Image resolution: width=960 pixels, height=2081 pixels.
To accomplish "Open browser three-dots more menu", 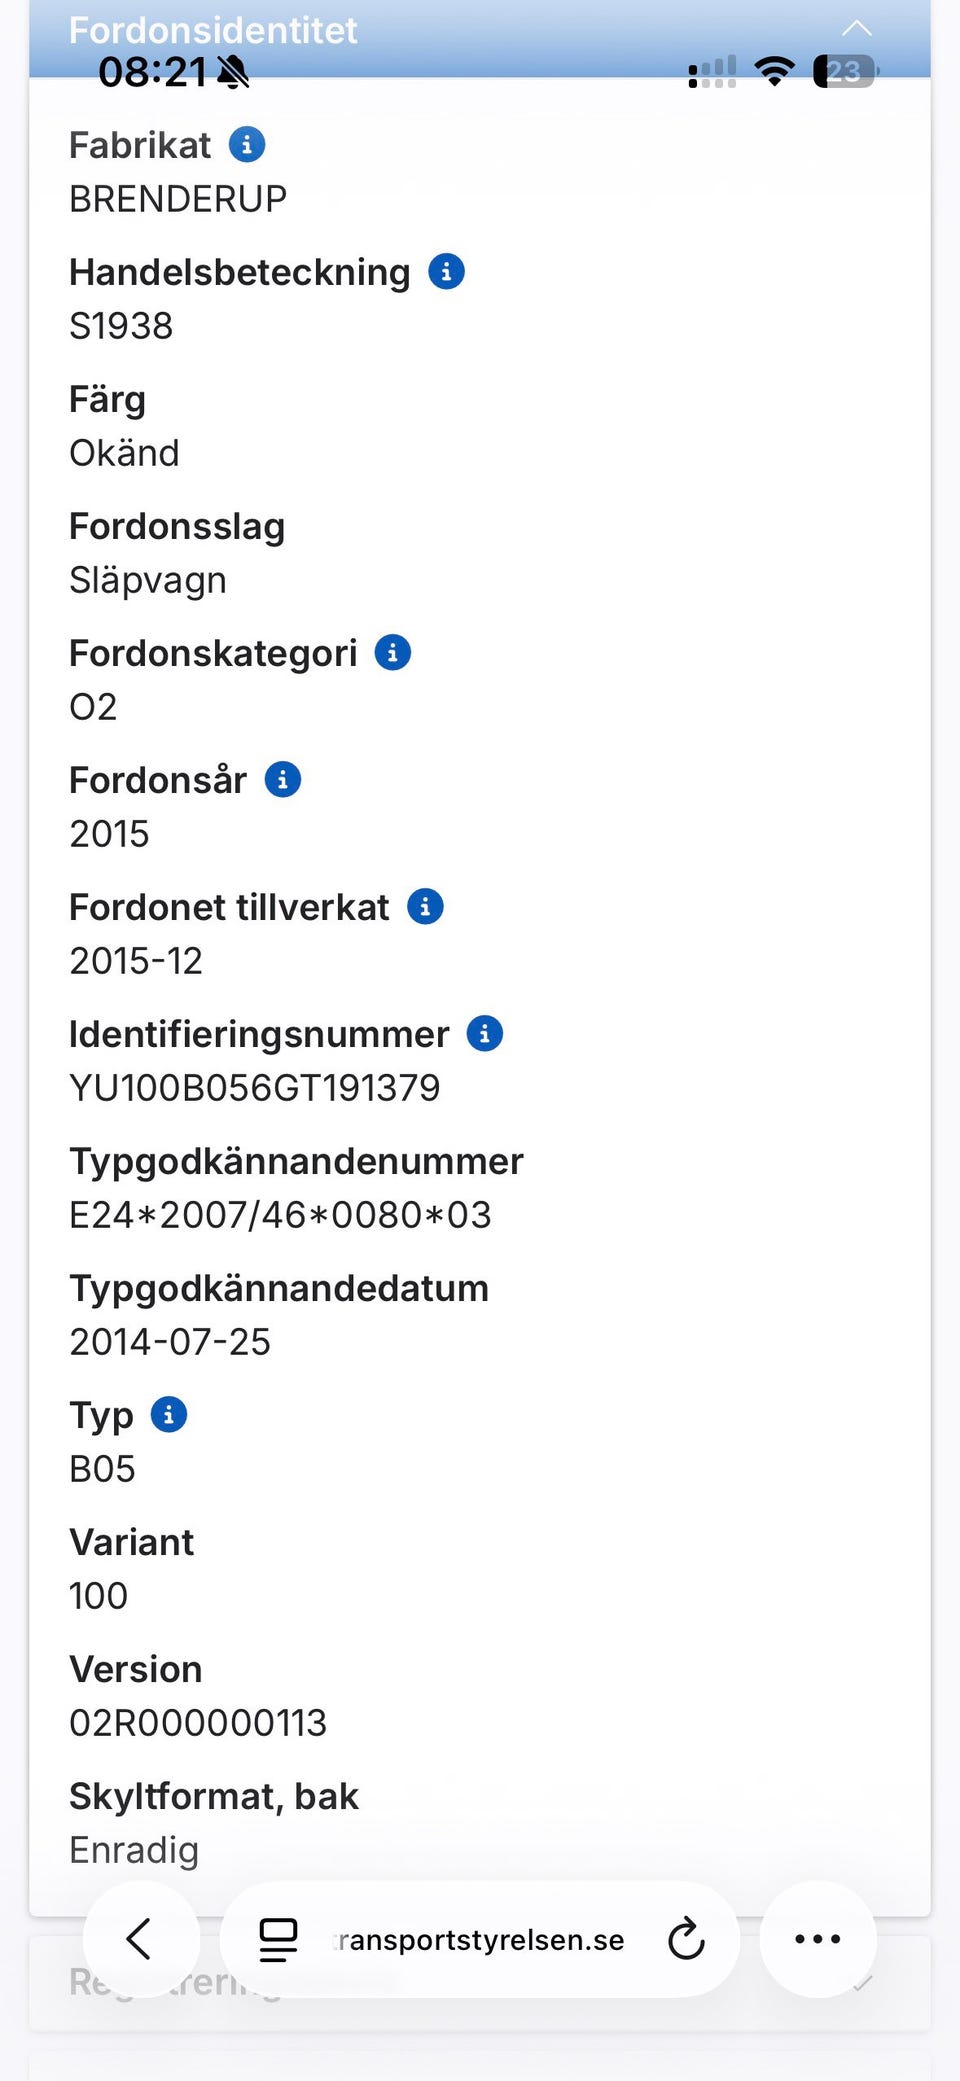I will [817, 1939].
